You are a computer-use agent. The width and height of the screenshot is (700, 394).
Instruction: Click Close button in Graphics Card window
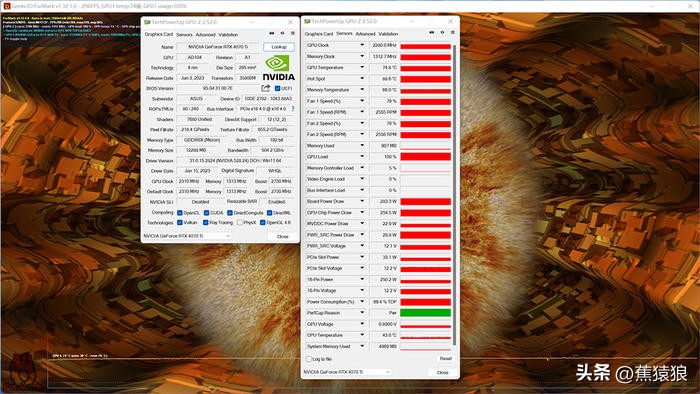283,236
